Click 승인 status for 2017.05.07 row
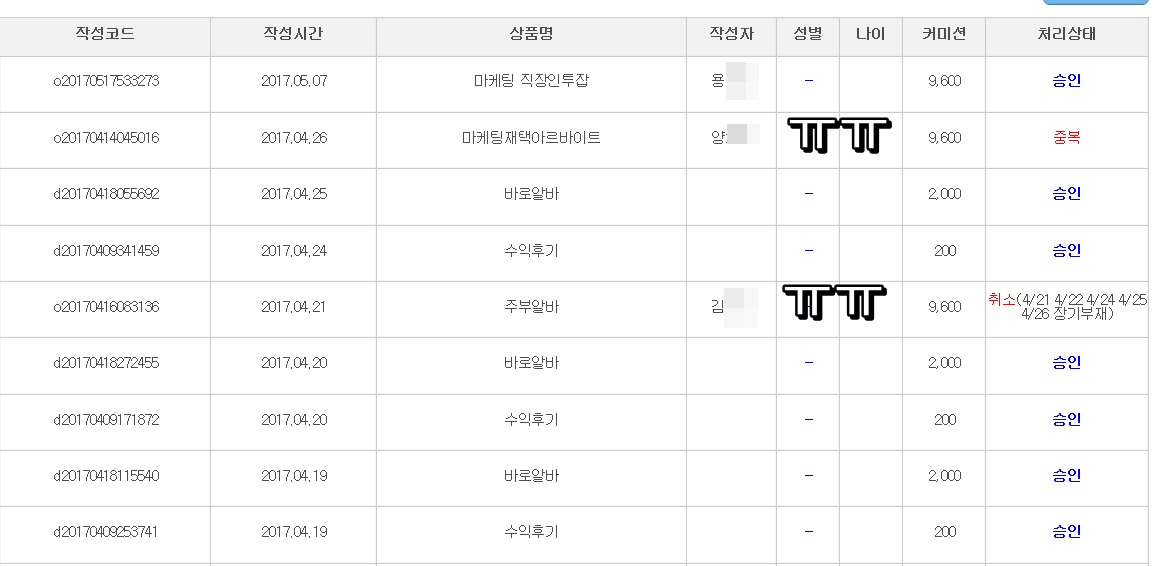 click(x=1066, y=81)
